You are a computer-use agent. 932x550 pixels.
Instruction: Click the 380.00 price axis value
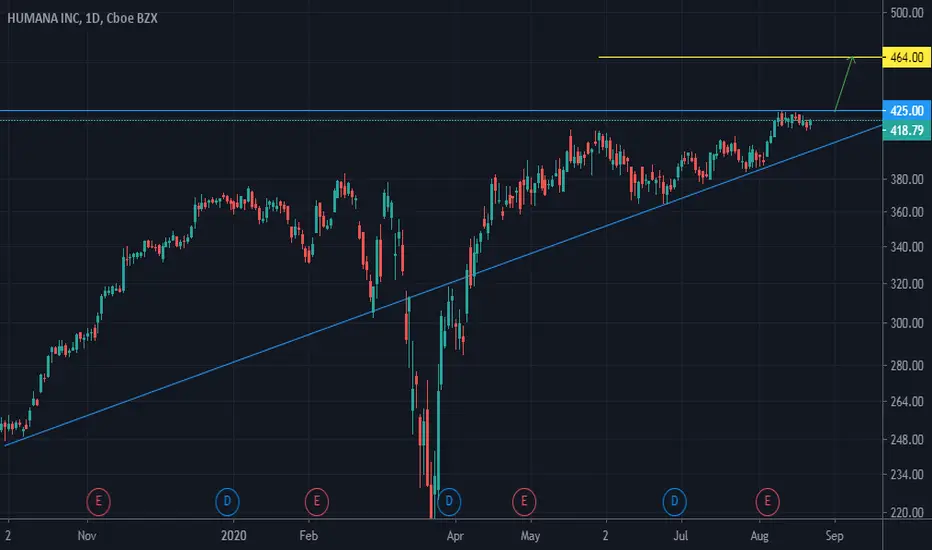[906, 179]
